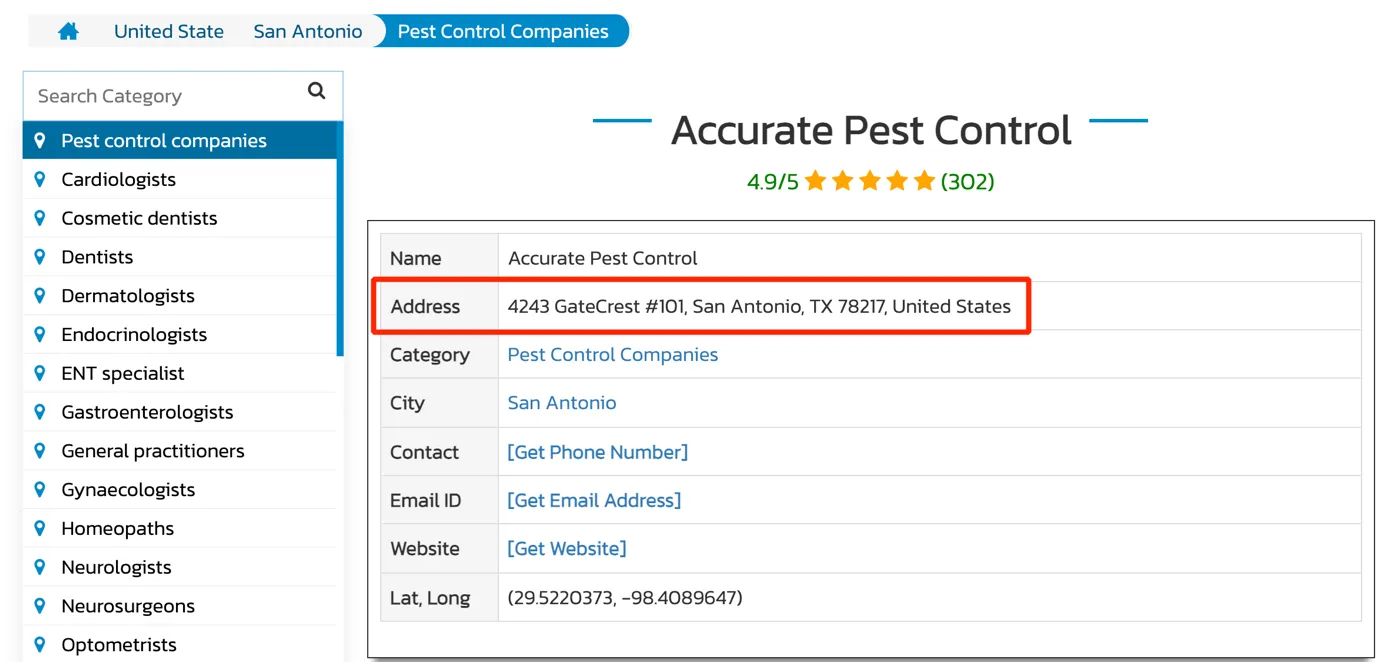Click the Get Email Address link
This screenshot has height=662, width=1380.
tap(594, 500)
